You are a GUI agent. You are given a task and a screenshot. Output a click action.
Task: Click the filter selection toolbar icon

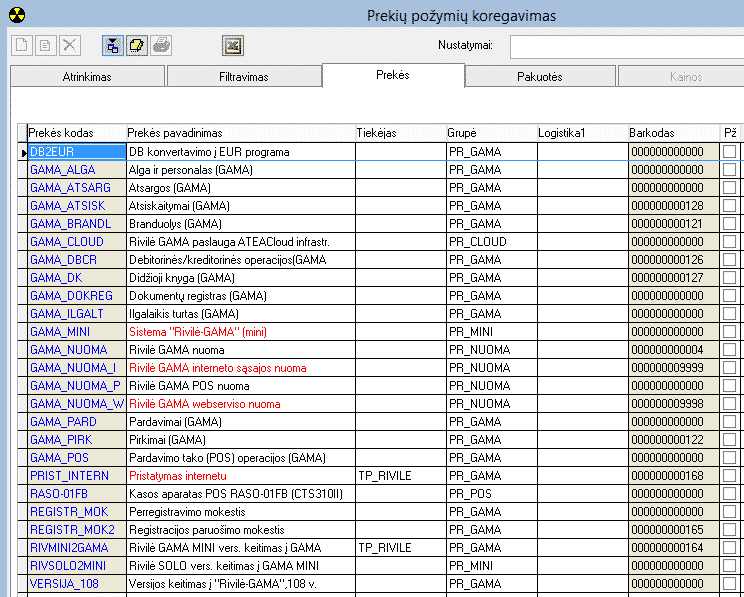[x=113, y=45]
